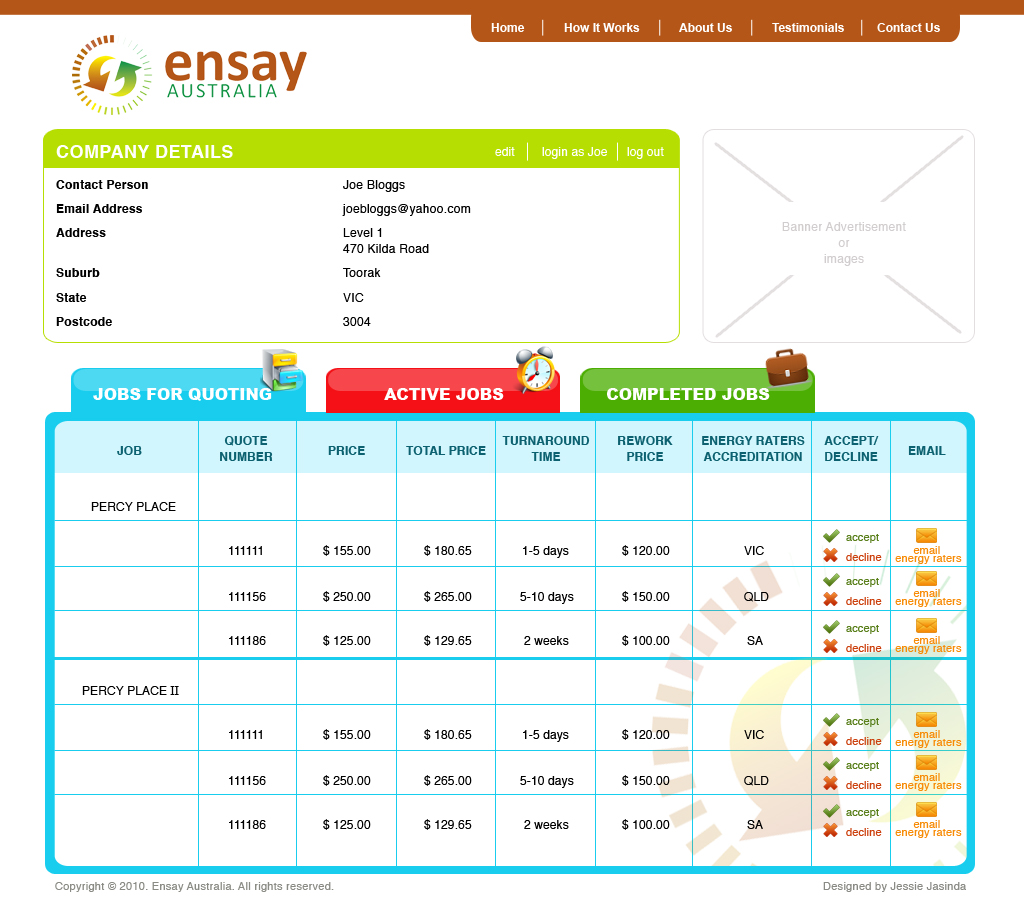Click red X for Percy Place II quote 111156
The image size is (1024, 900).
(831, 784)
